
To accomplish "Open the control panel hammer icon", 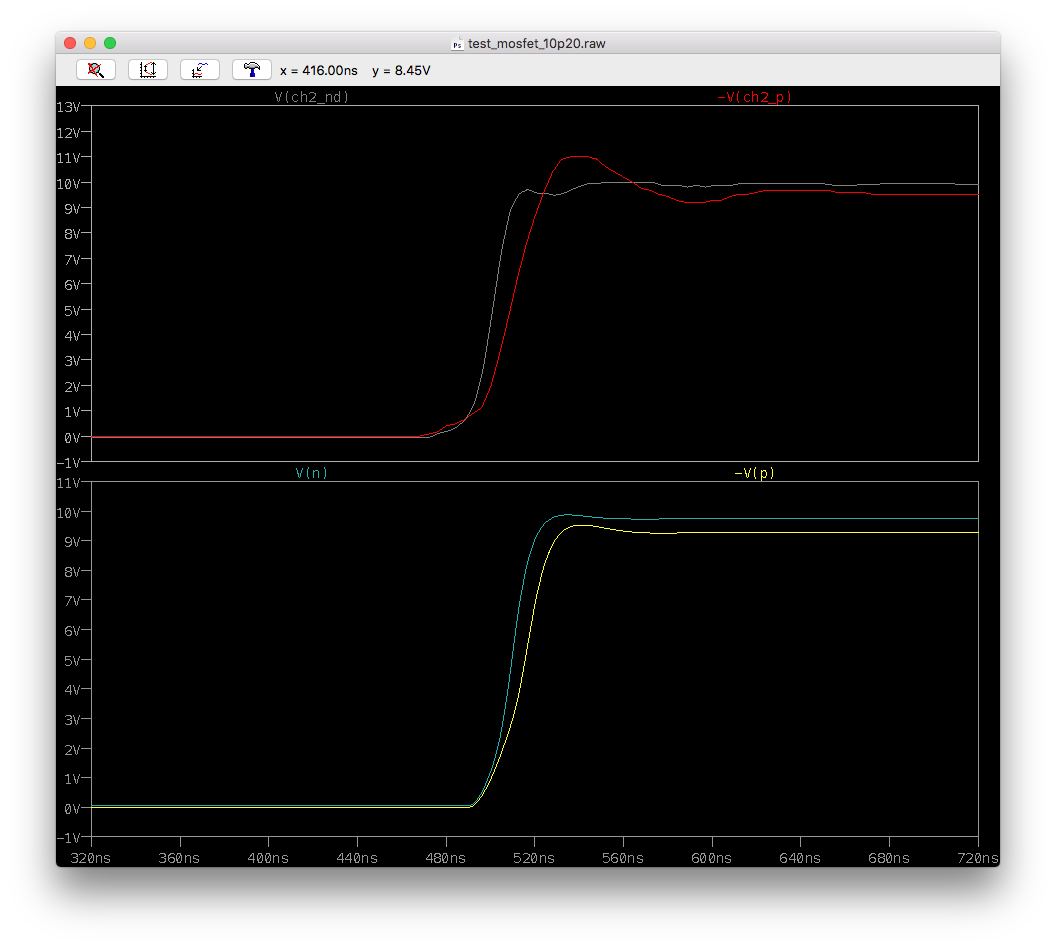I will click(x=252, y=70).
